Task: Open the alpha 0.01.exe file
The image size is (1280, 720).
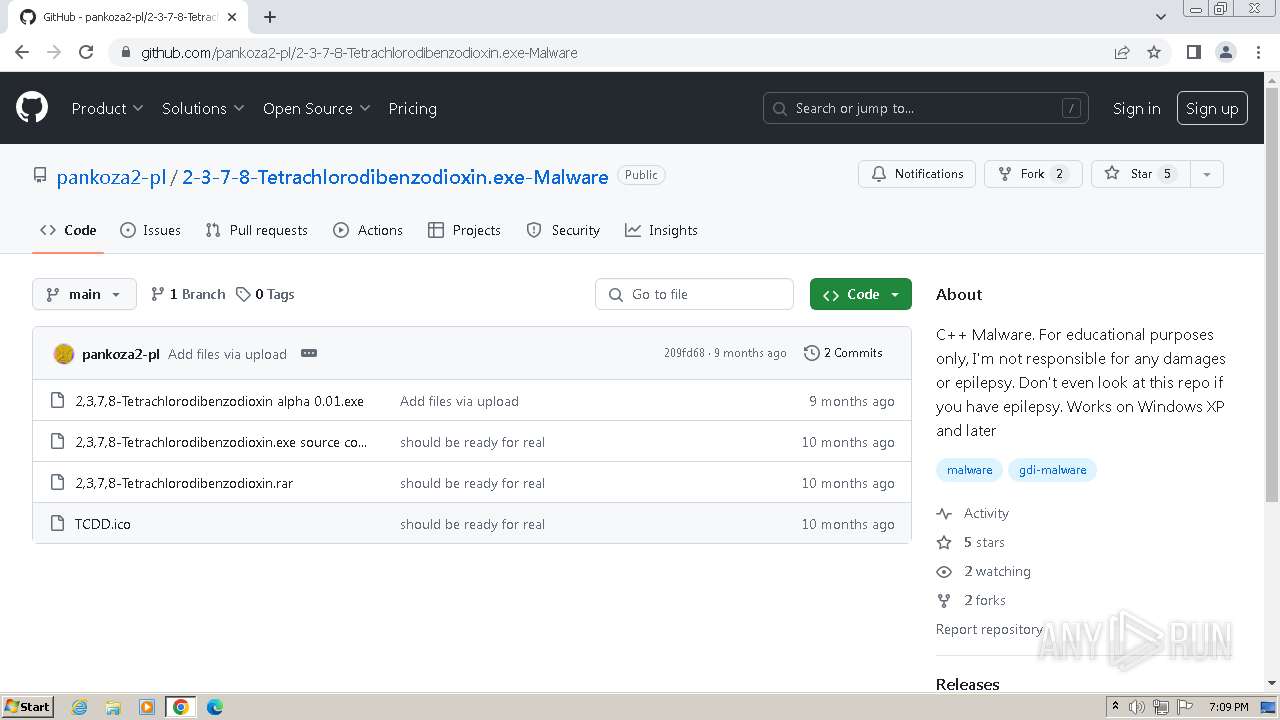Action: 219,401
